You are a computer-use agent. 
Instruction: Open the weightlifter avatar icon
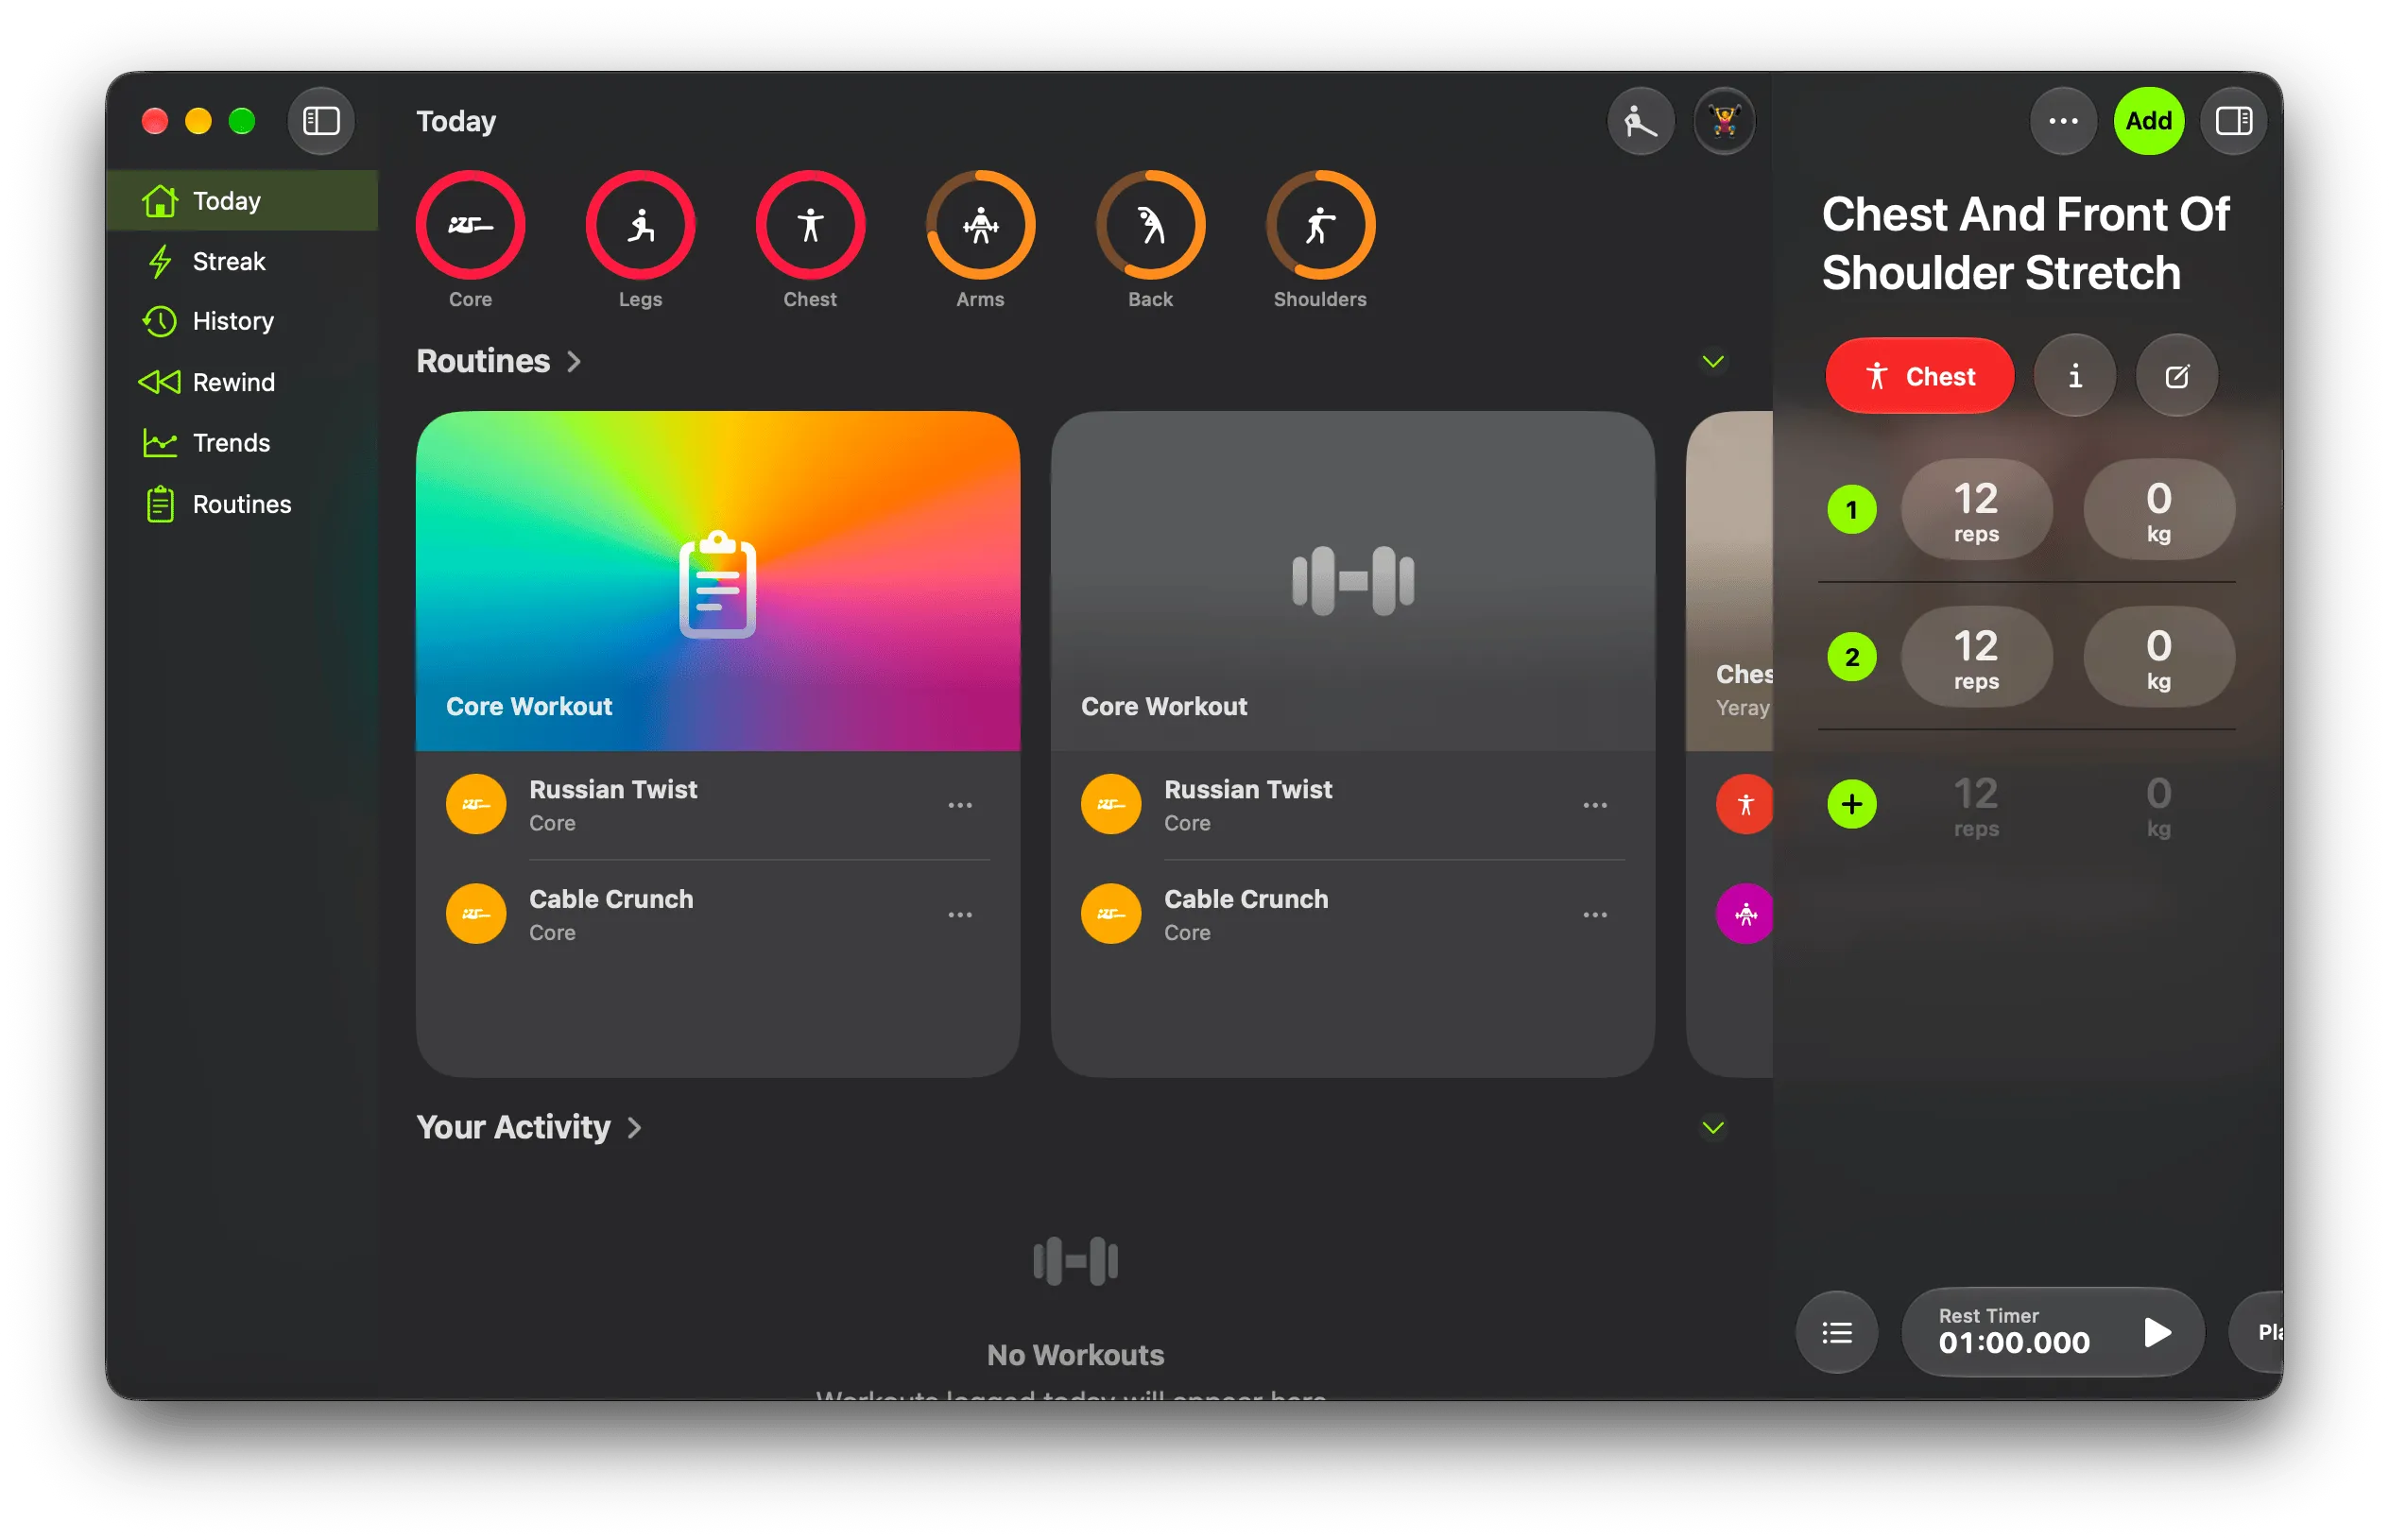(x=1724, y=121)
